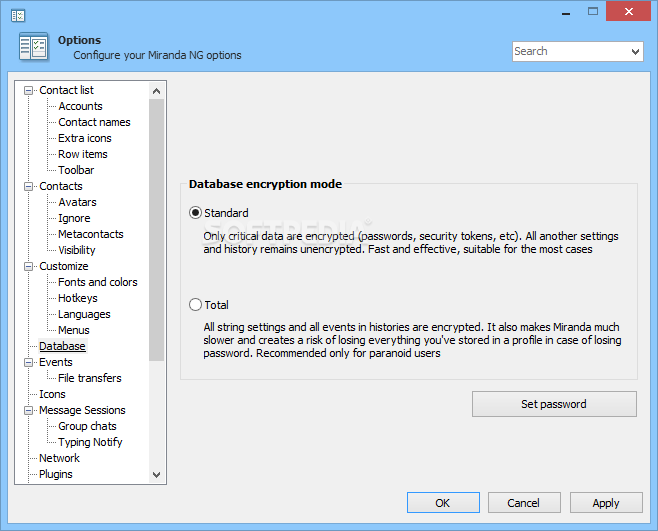Select Extra icons in the tree
Viewport: 658px width, 531px height.
pyautogui.click(x=85, y=138)
